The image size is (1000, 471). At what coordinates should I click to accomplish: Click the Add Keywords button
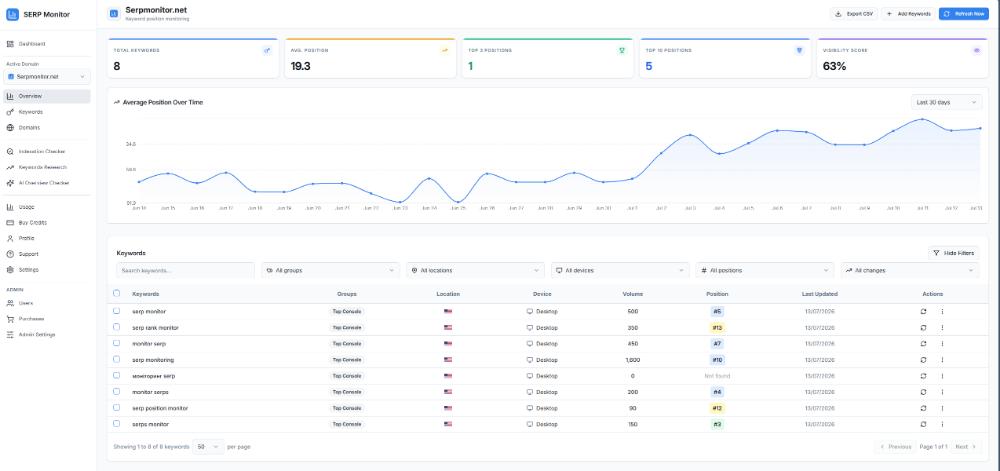tap(908, 13)
